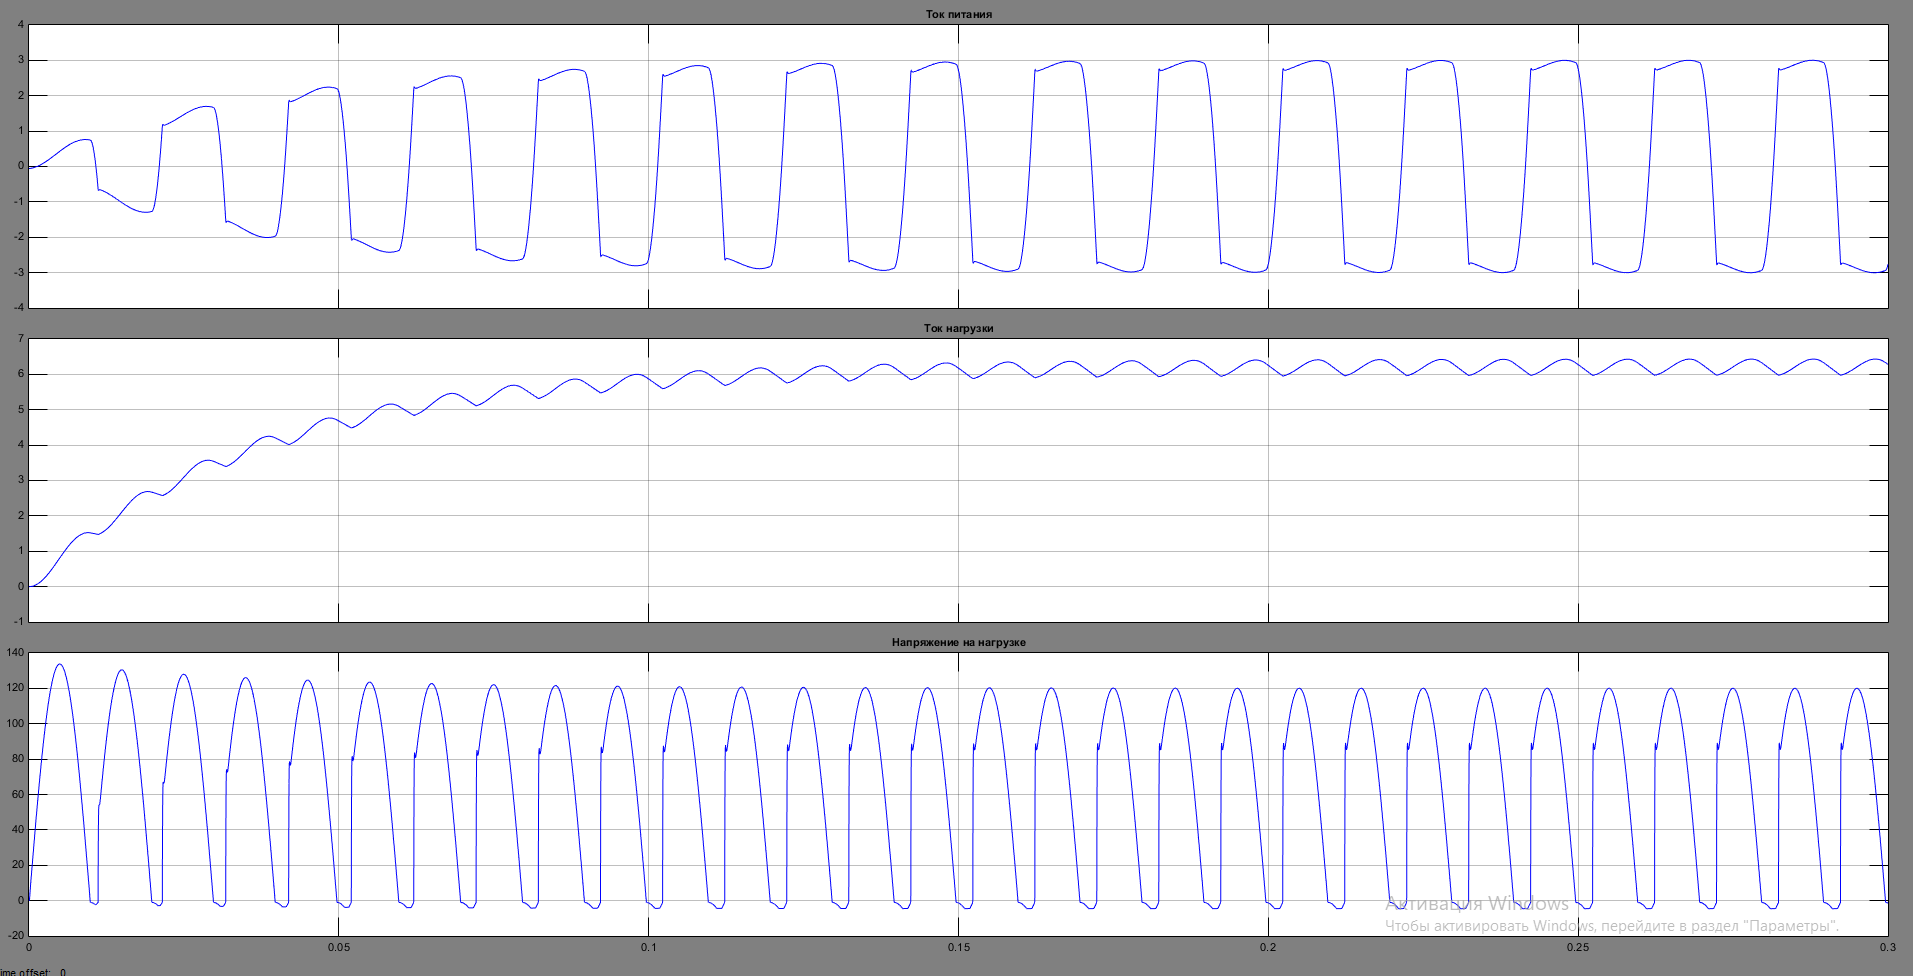The width and height of the screenshot is (1913, 976).
Task: Select the load voltage waveform axes
Action: pyautogui.click(x=958, y=794)
